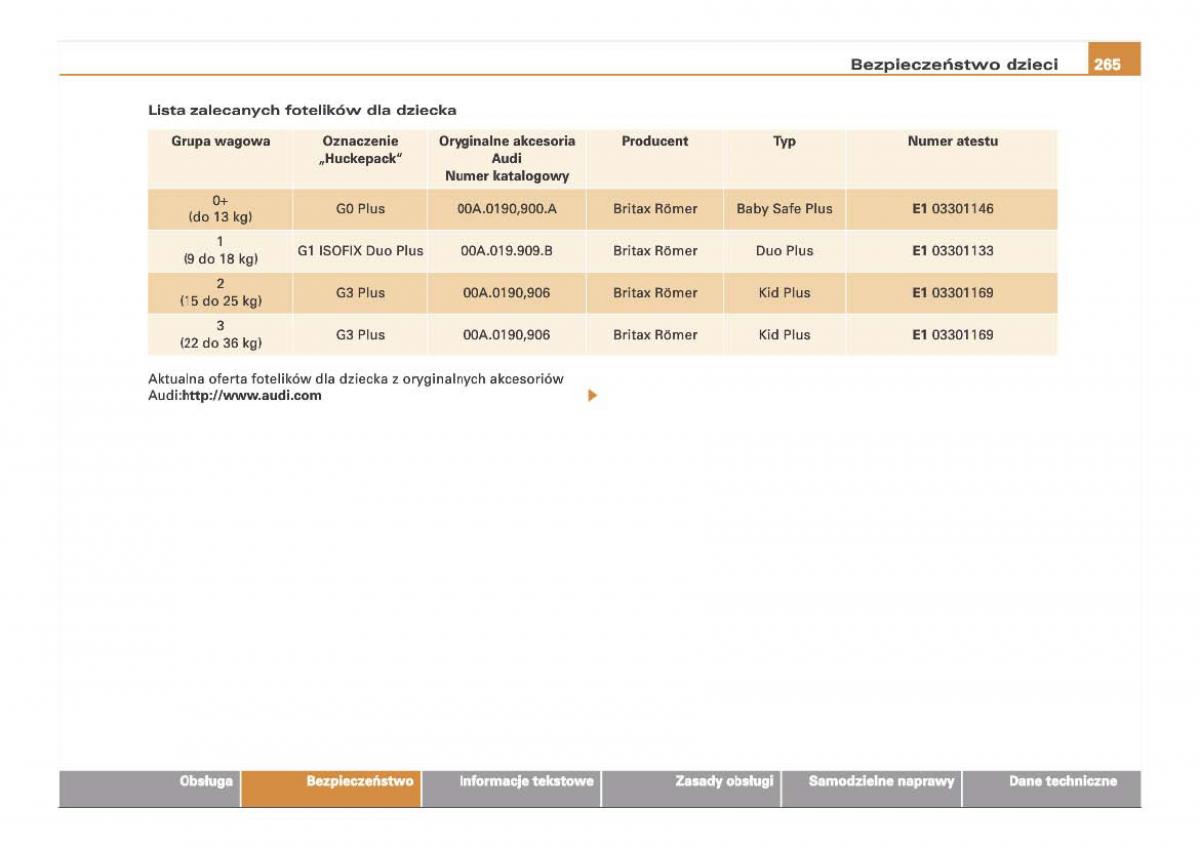1200x848 pixels.
Task: Go to the Zasady obsługi tab
Action: [x=691, y=788]
